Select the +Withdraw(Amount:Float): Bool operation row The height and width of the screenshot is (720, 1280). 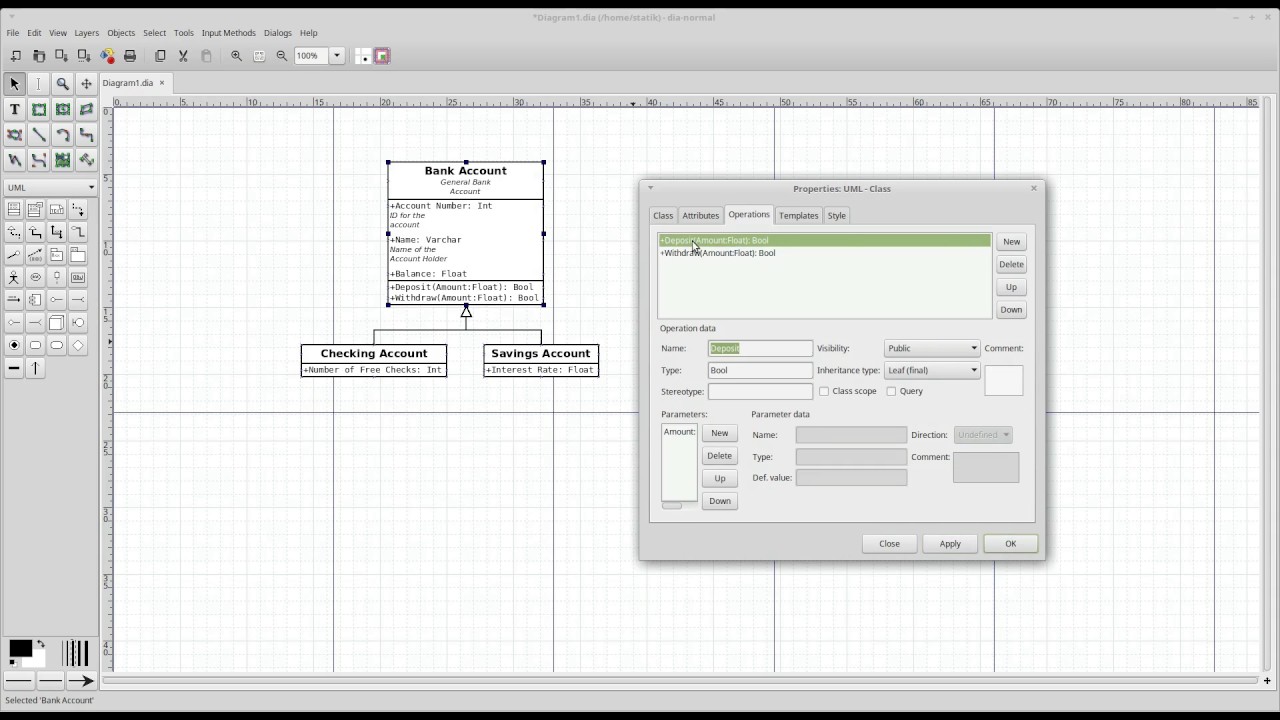coord(824,253)
